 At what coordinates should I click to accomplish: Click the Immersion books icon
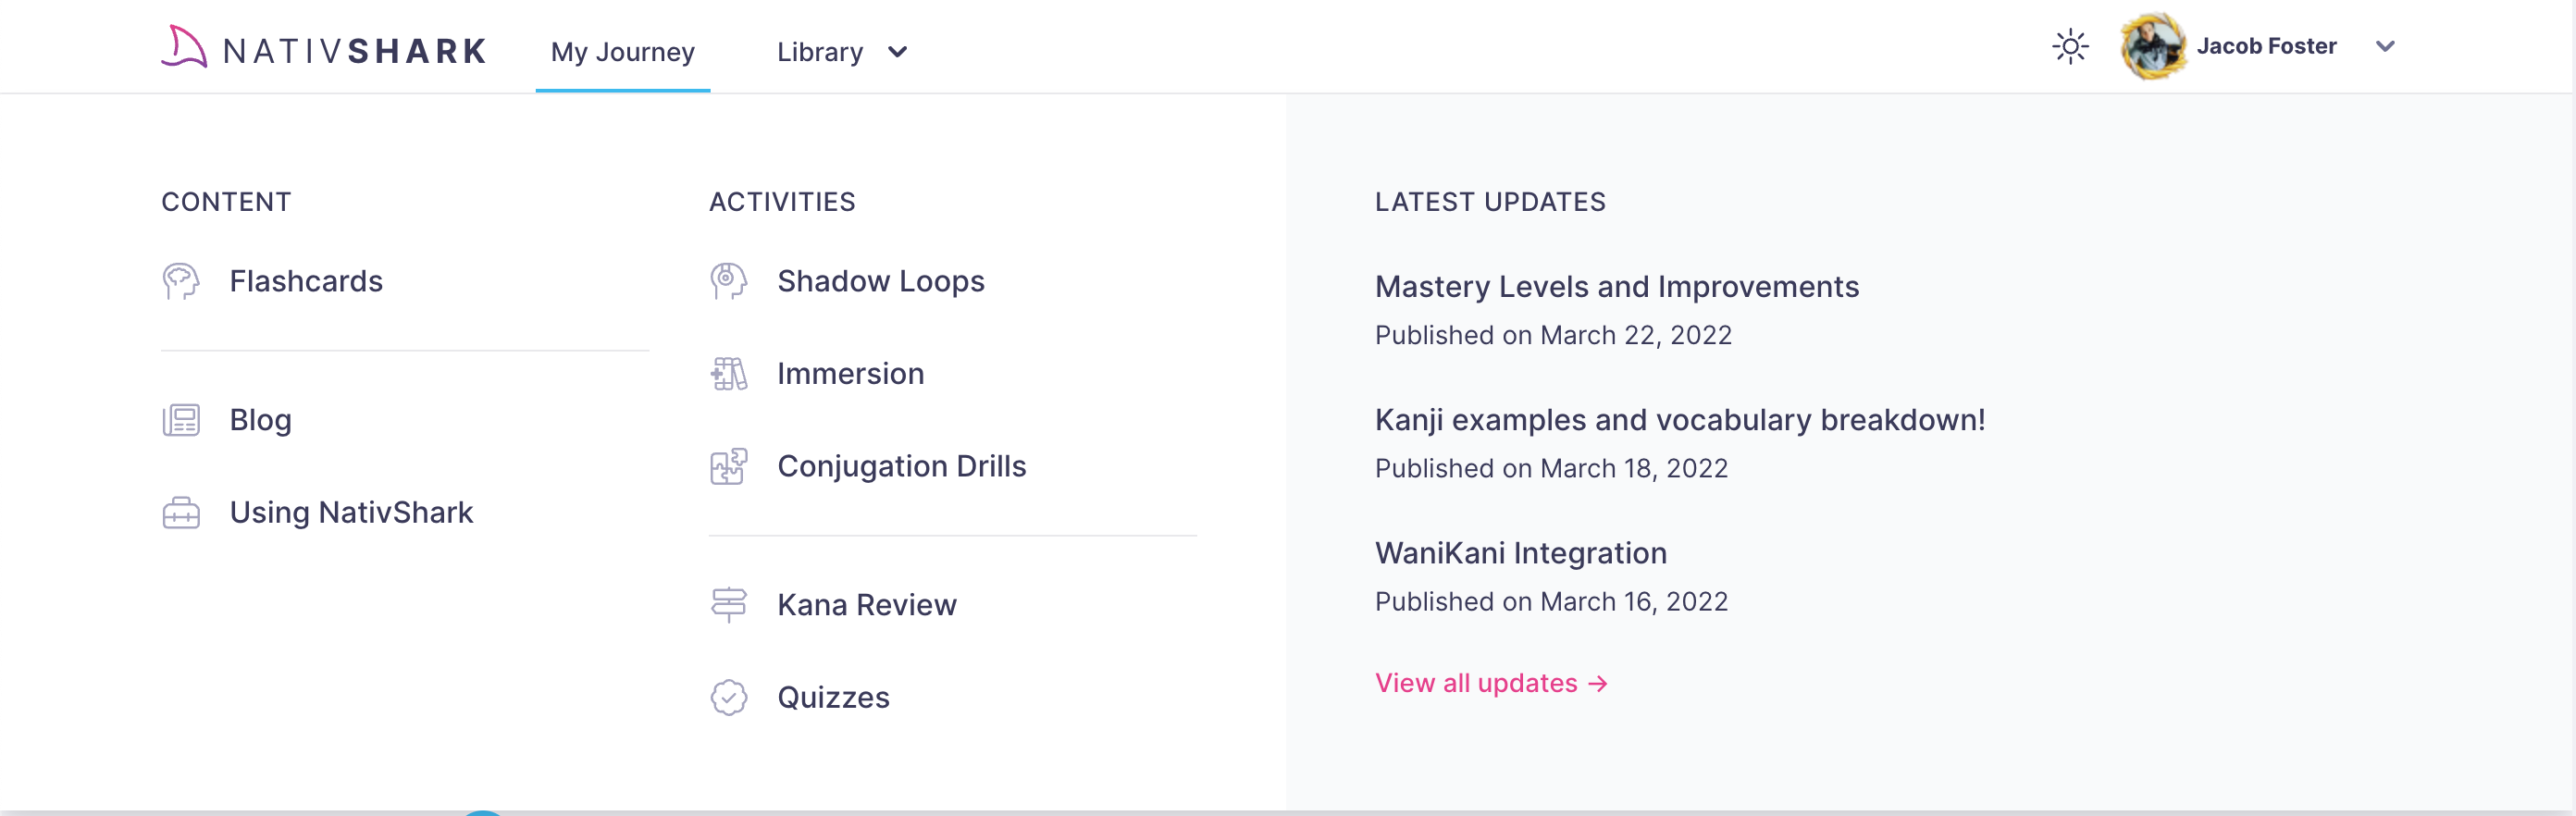coord(728,374)
